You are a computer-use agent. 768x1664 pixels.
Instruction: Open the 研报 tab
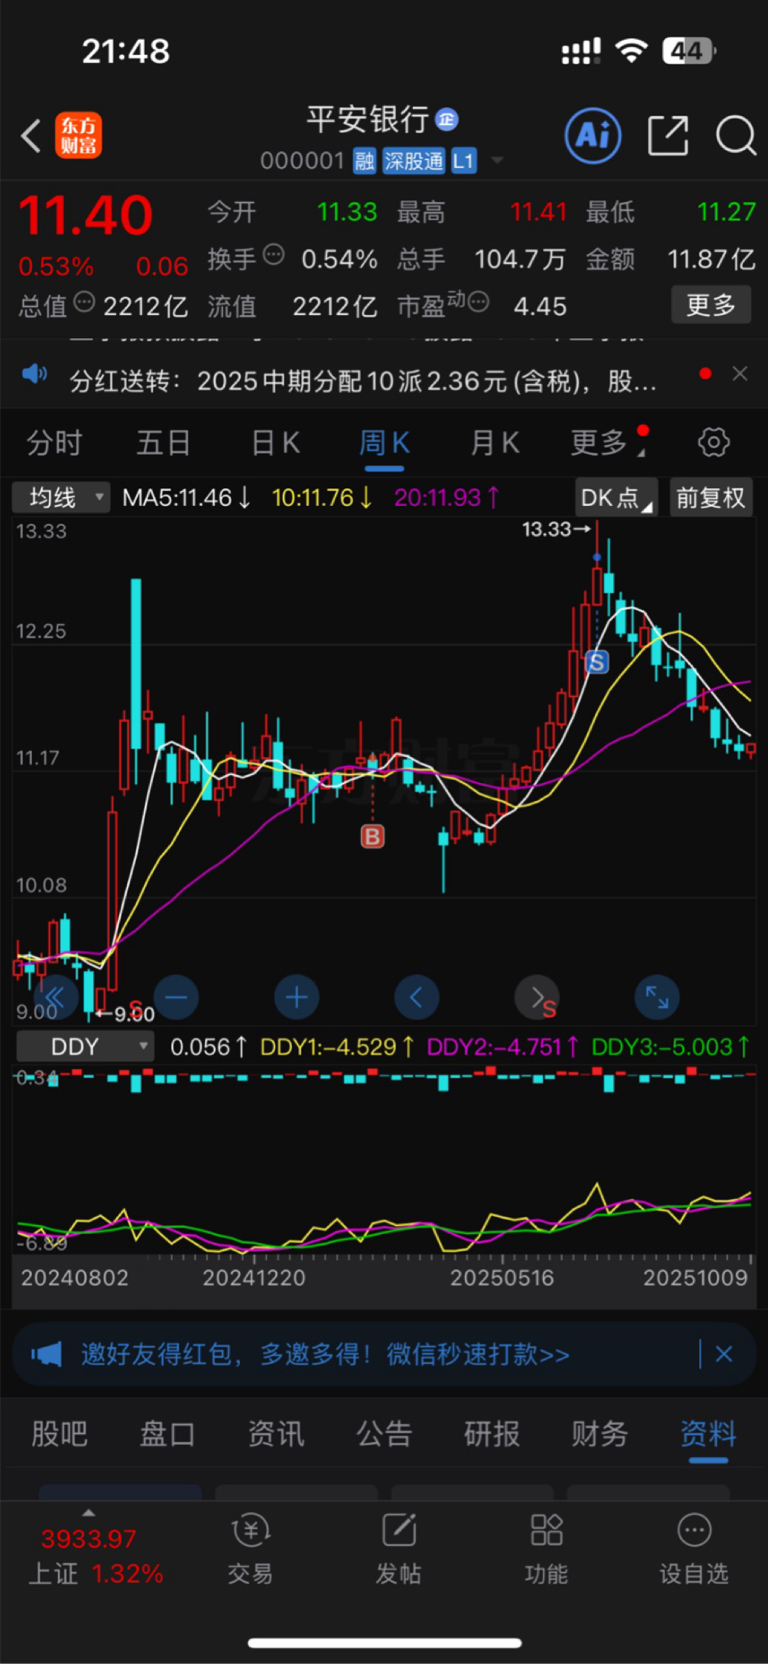point(492,1434)
